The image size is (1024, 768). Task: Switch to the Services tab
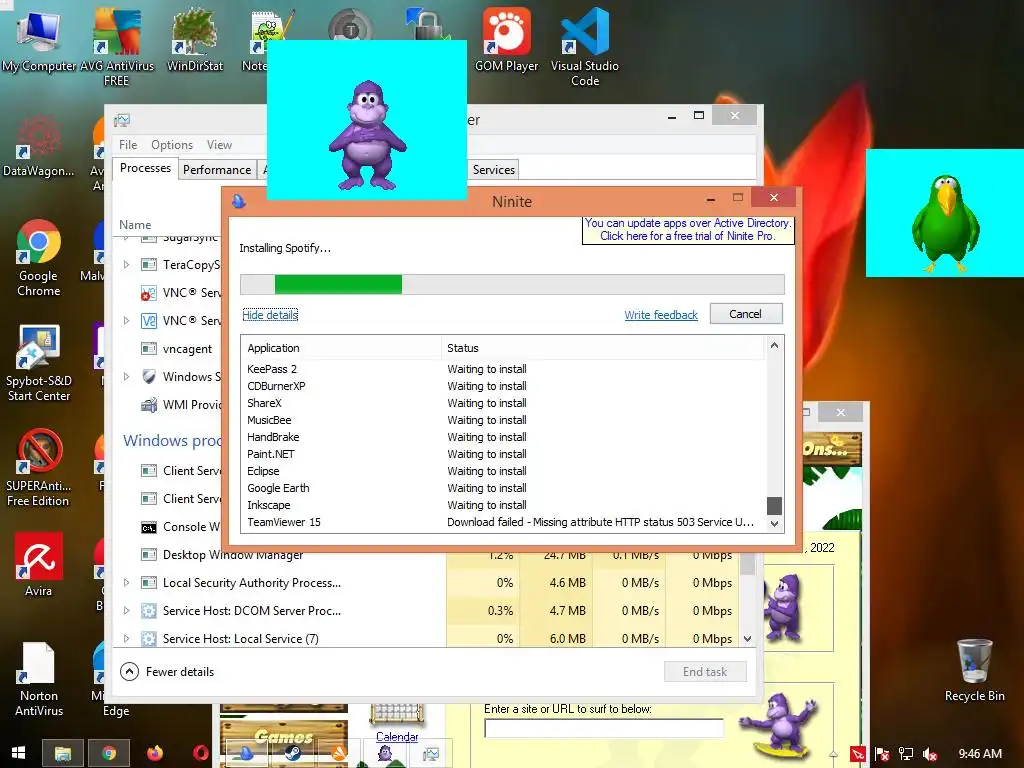point(493,170)
